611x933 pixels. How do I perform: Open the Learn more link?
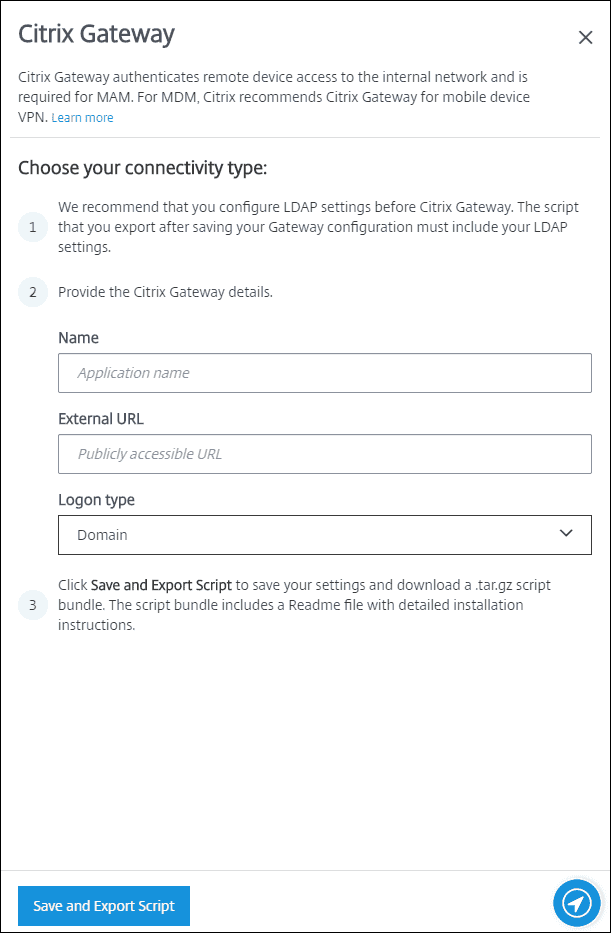(82, 117)
